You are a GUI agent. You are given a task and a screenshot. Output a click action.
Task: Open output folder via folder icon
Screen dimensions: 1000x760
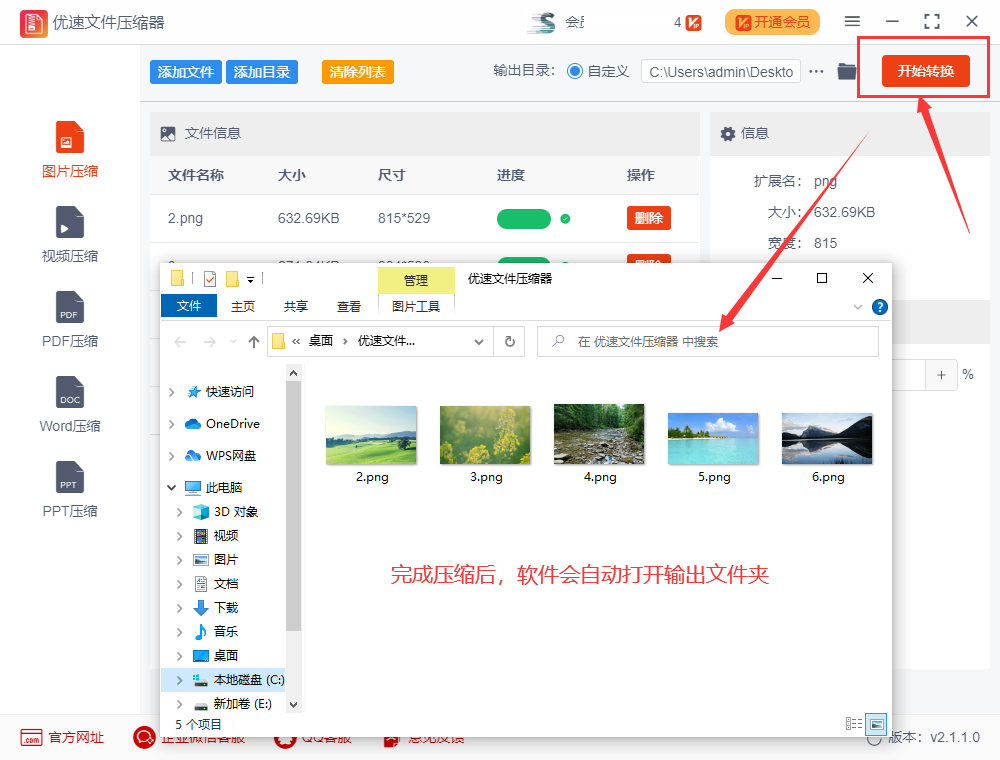847,72
